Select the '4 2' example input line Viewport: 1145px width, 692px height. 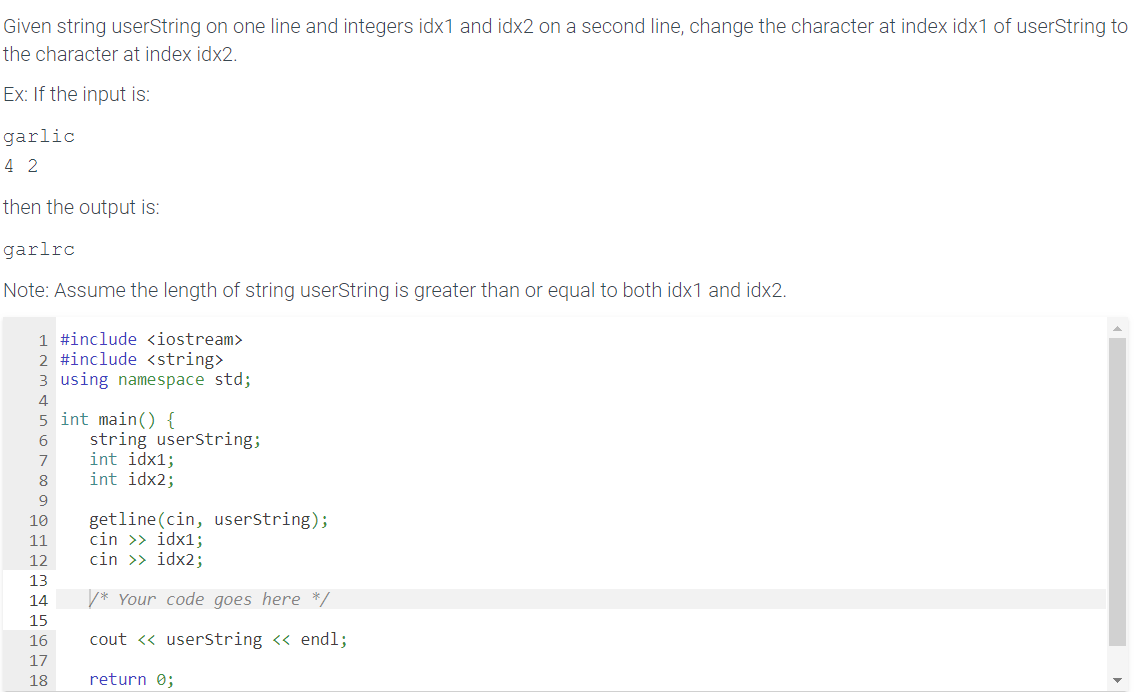pos(21,165)
